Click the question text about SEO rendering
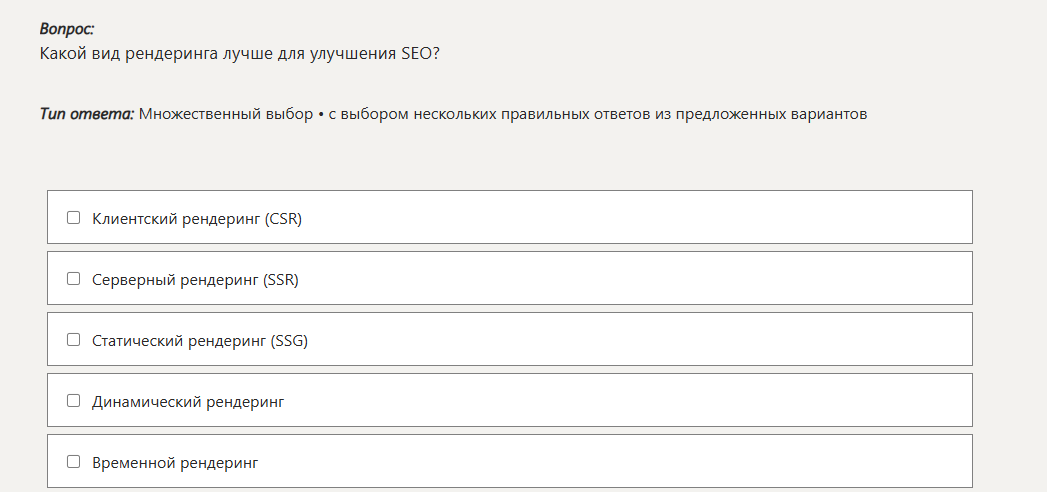The image size is (1047, 492). (240, 53)
